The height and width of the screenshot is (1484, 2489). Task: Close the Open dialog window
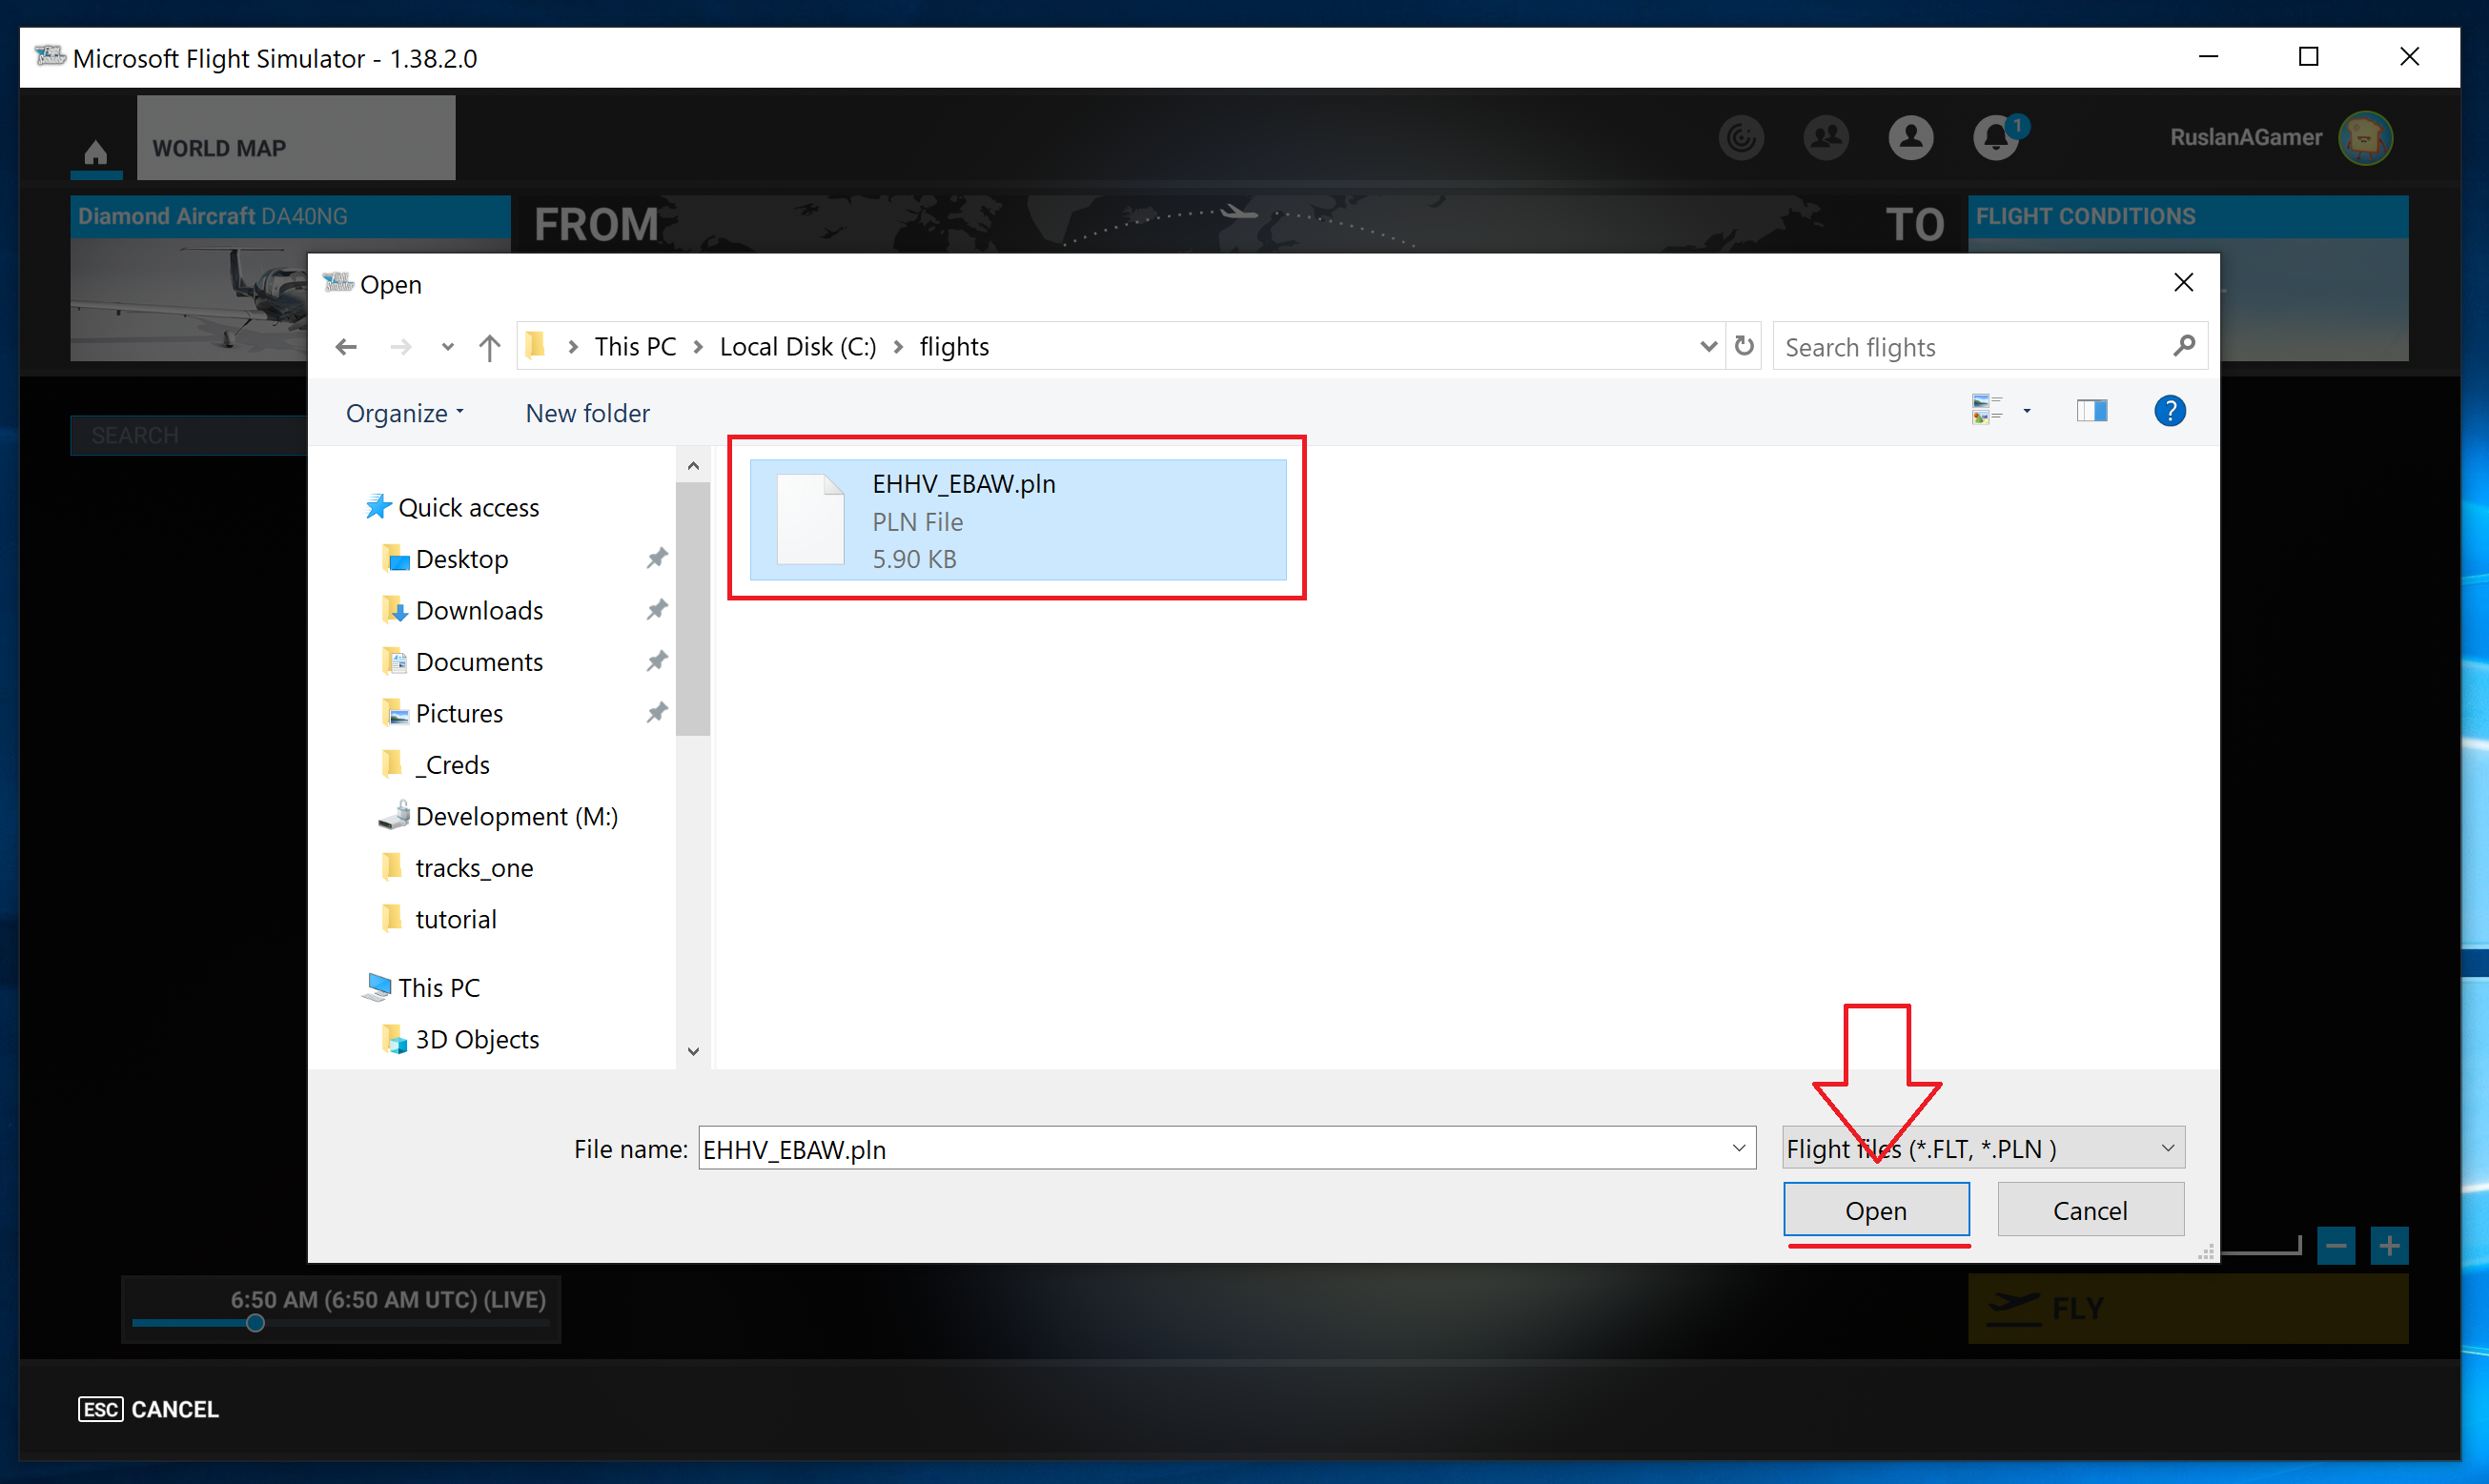click(2184, 283)
